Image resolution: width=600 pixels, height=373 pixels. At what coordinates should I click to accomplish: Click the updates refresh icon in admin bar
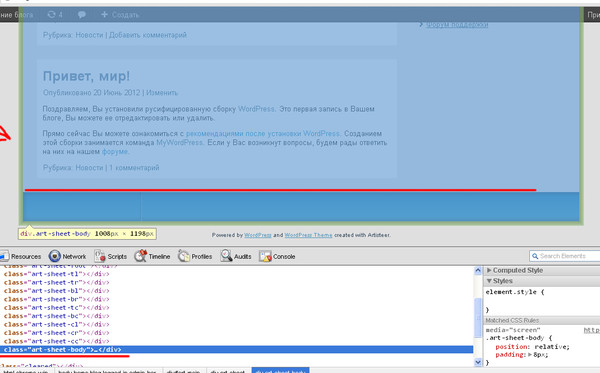(x=51, y=15)
